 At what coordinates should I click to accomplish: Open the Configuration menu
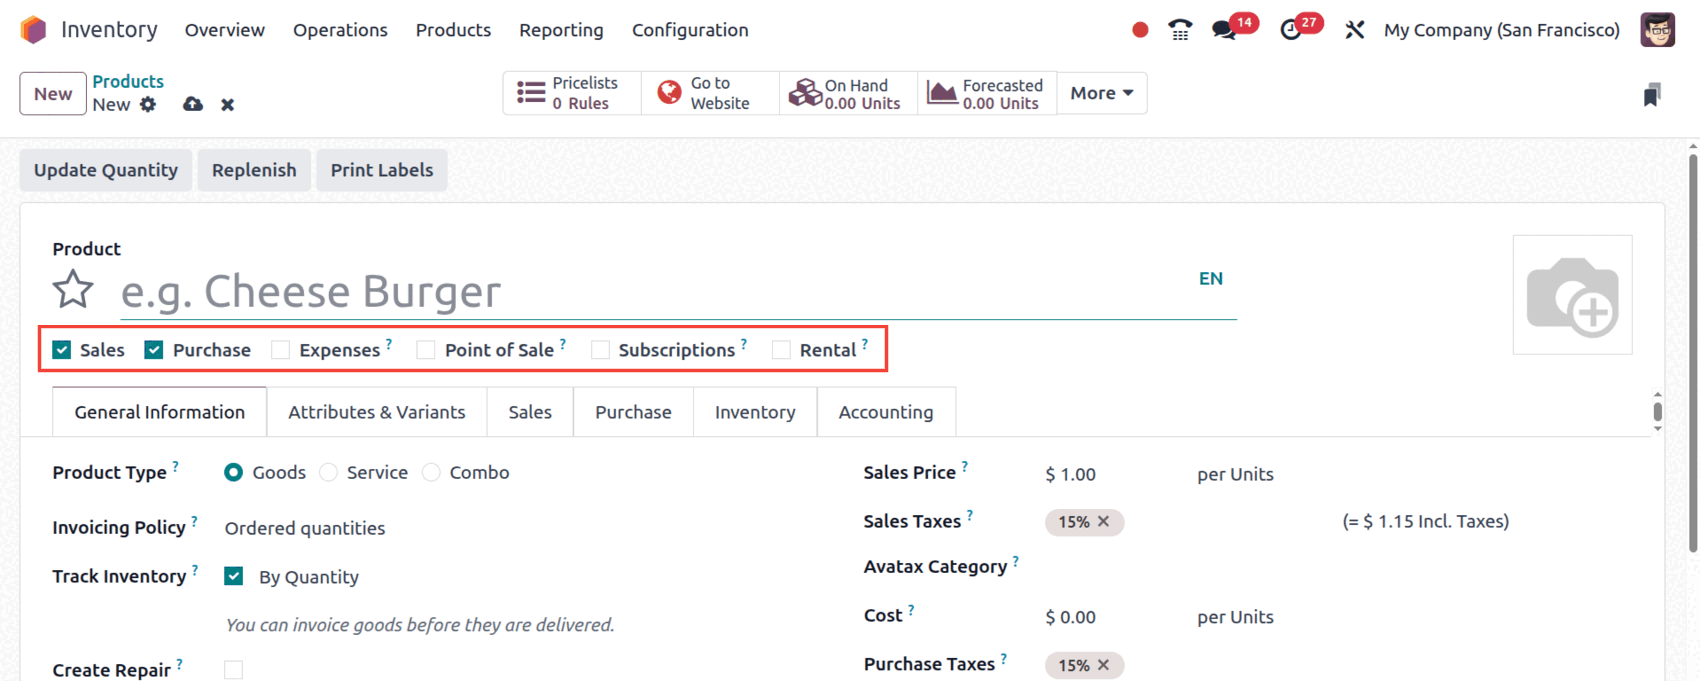(x=689, y=30)
